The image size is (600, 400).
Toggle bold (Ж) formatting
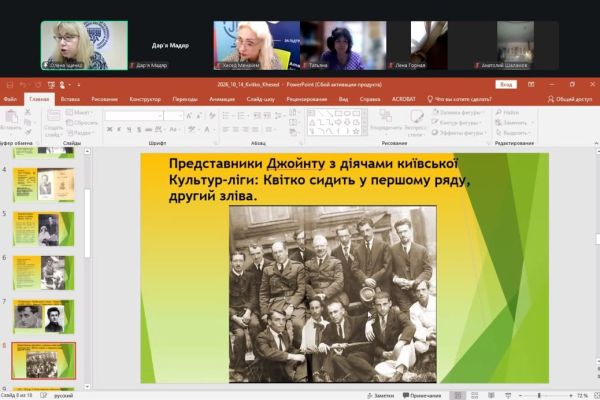click(x=109, y=130)
